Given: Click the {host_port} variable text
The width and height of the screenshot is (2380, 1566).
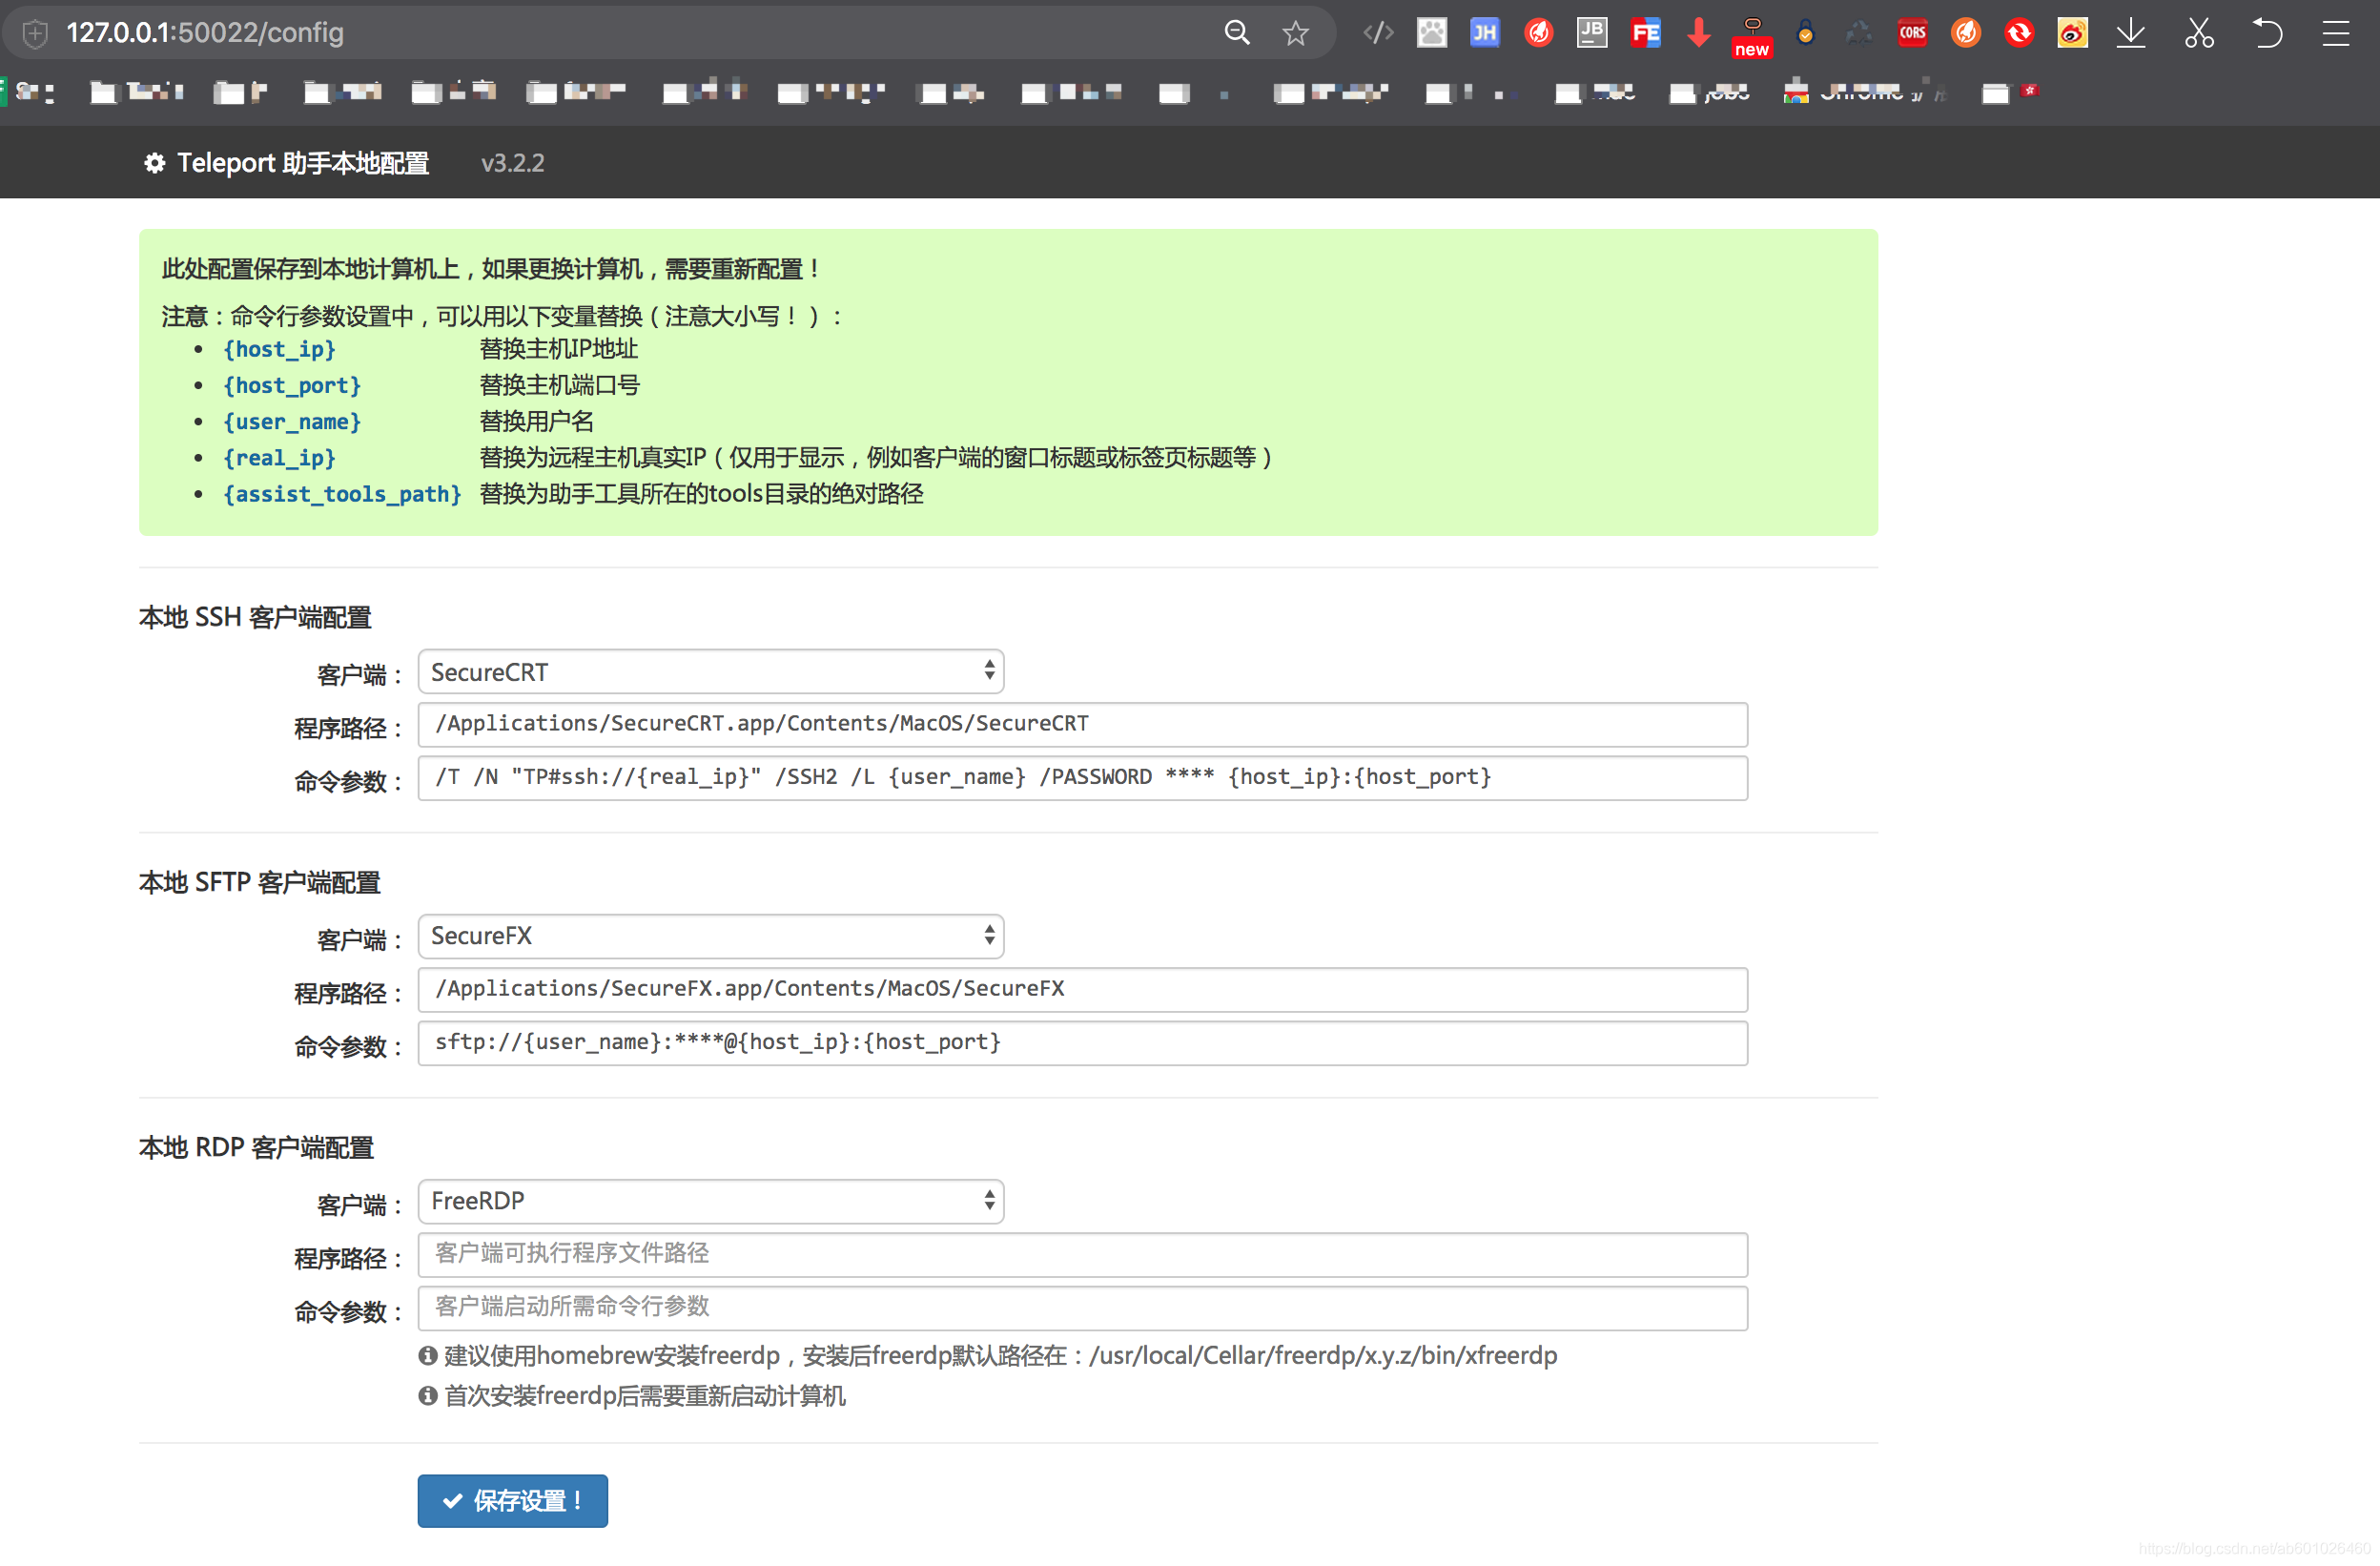Looking at the screenshot, I should [292, 385].
